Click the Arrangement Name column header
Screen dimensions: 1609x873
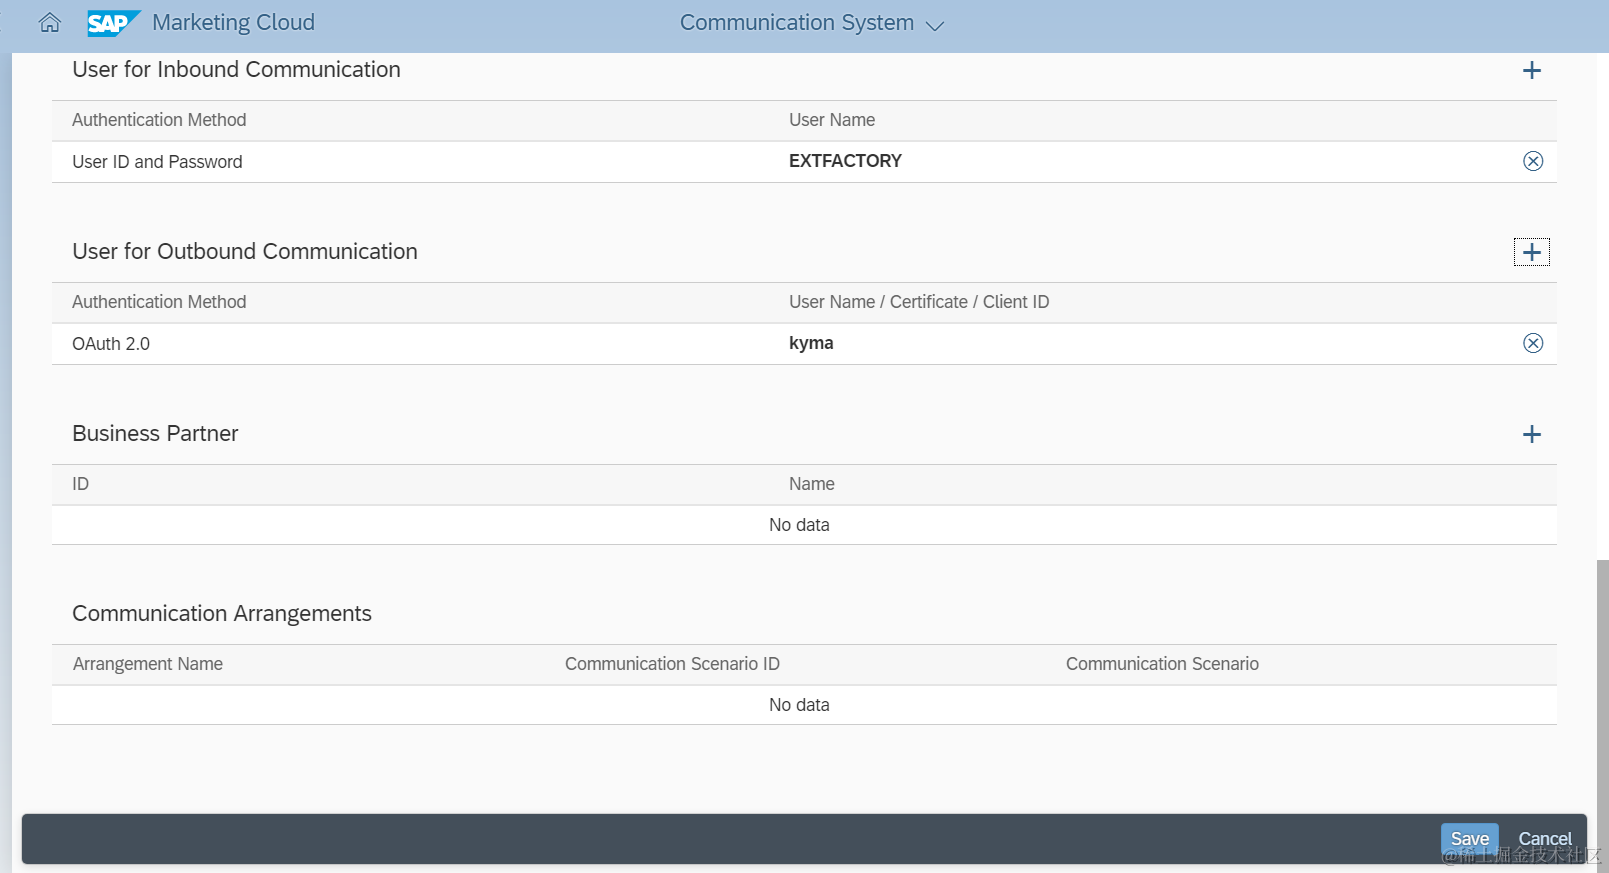(x=148, y=664)
